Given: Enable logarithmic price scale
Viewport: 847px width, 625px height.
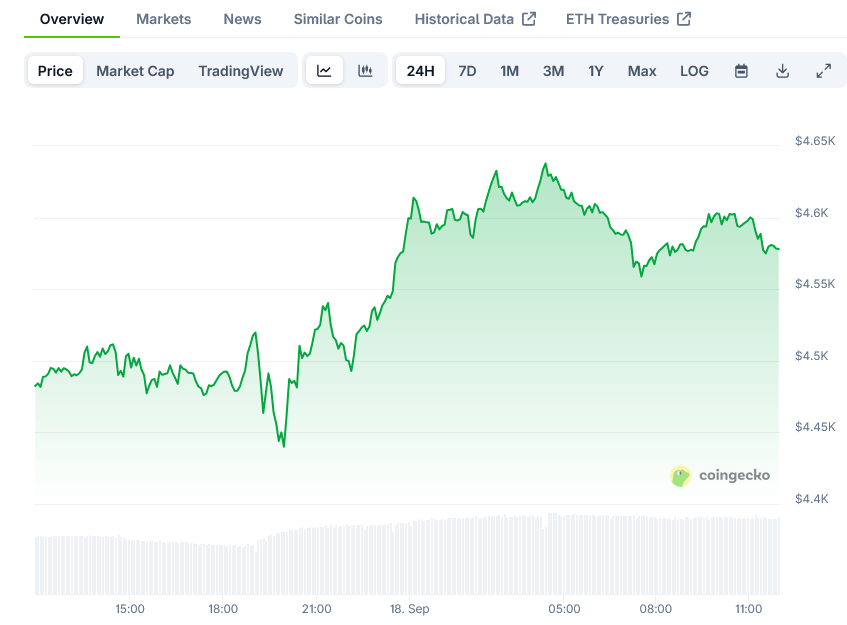Looking at the screenshot, I should [694, 70].
